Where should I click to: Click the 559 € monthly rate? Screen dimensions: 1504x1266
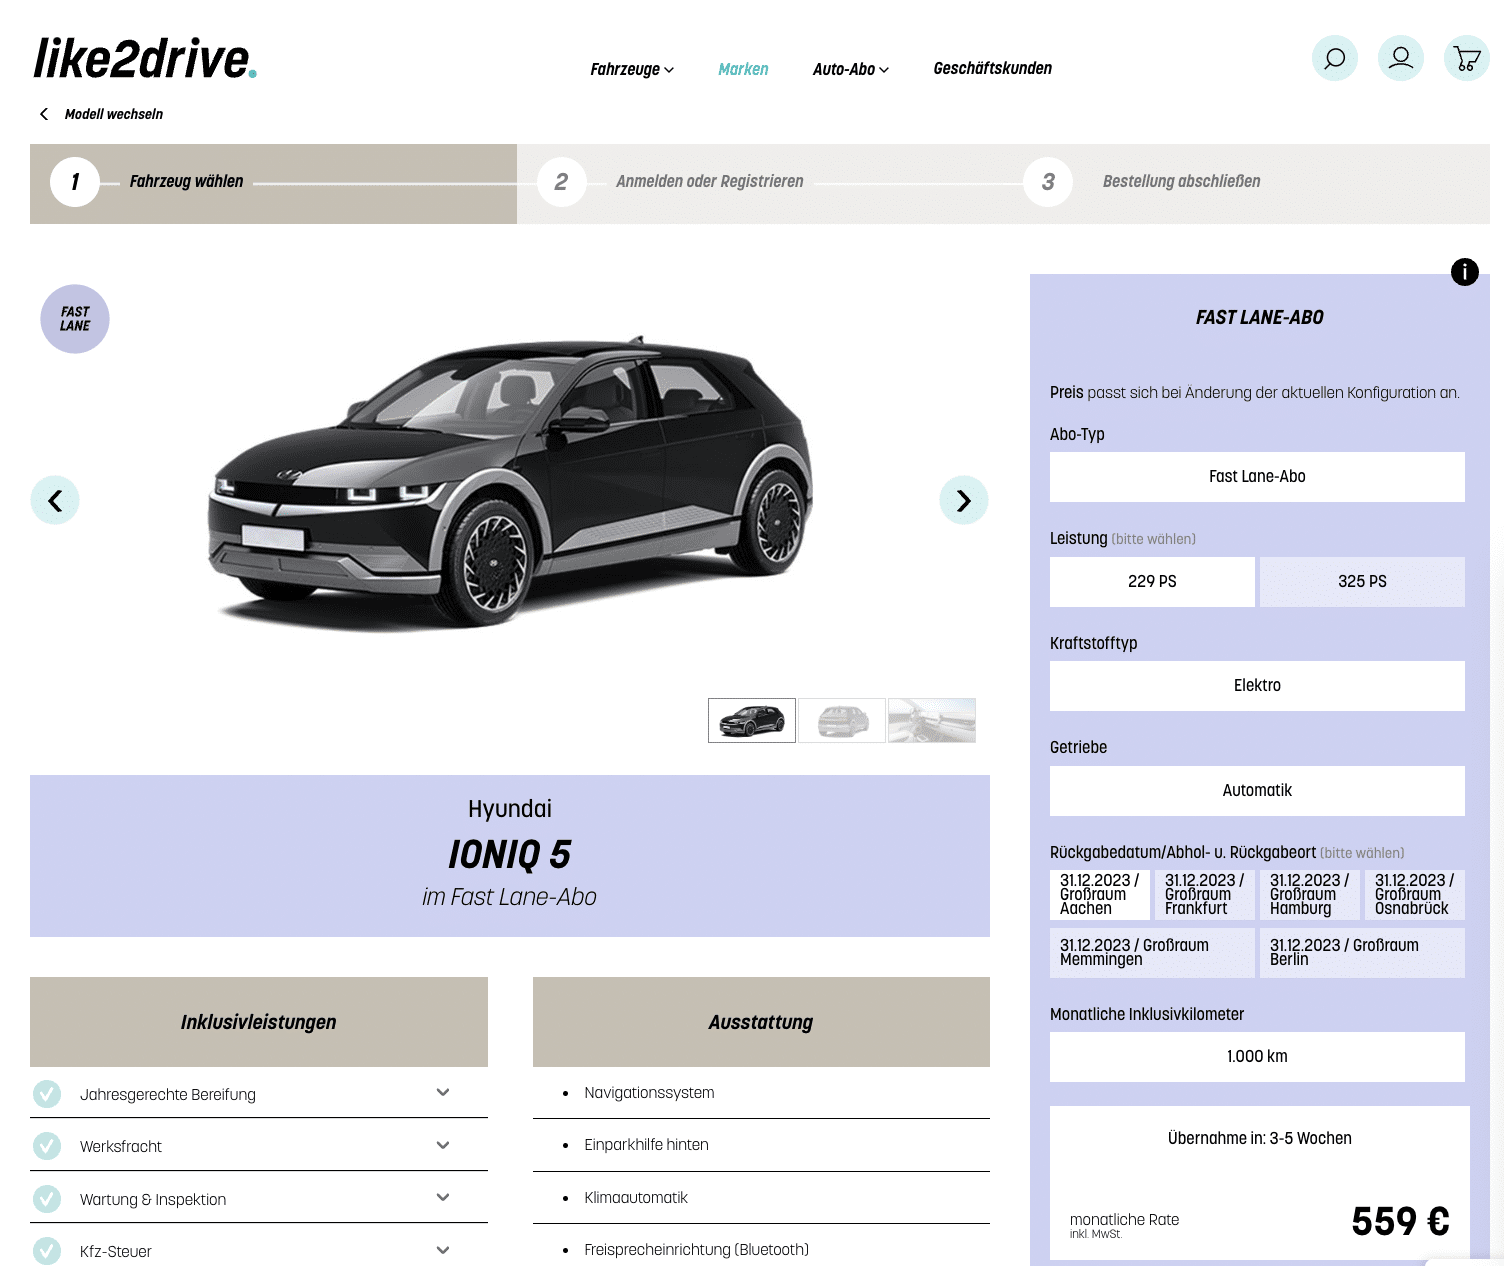[1400, 1221]
